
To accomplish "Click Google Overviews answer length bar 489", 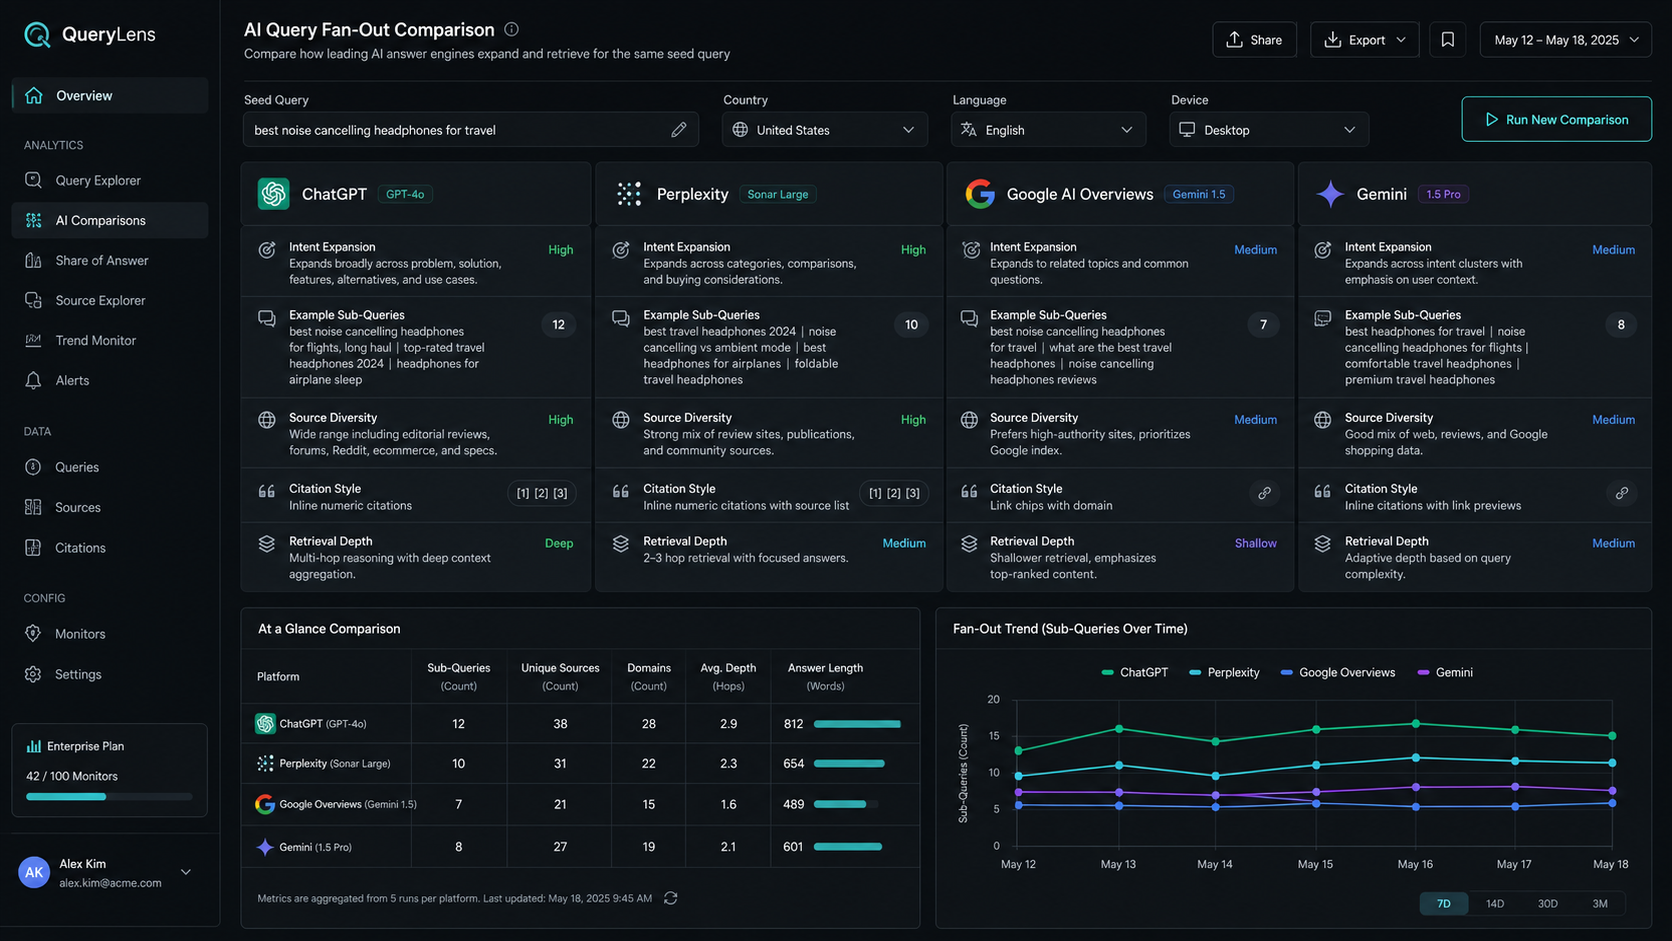I will point(846,804).
